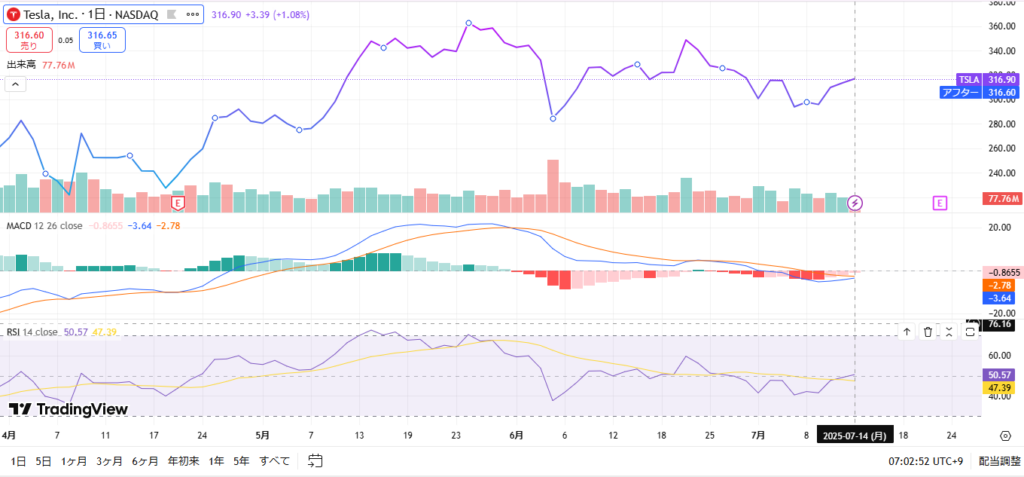Viewport: 1024px width, 477px height.
Task: Click the MACD 12 26 close legend
Action: coord(44,225)
